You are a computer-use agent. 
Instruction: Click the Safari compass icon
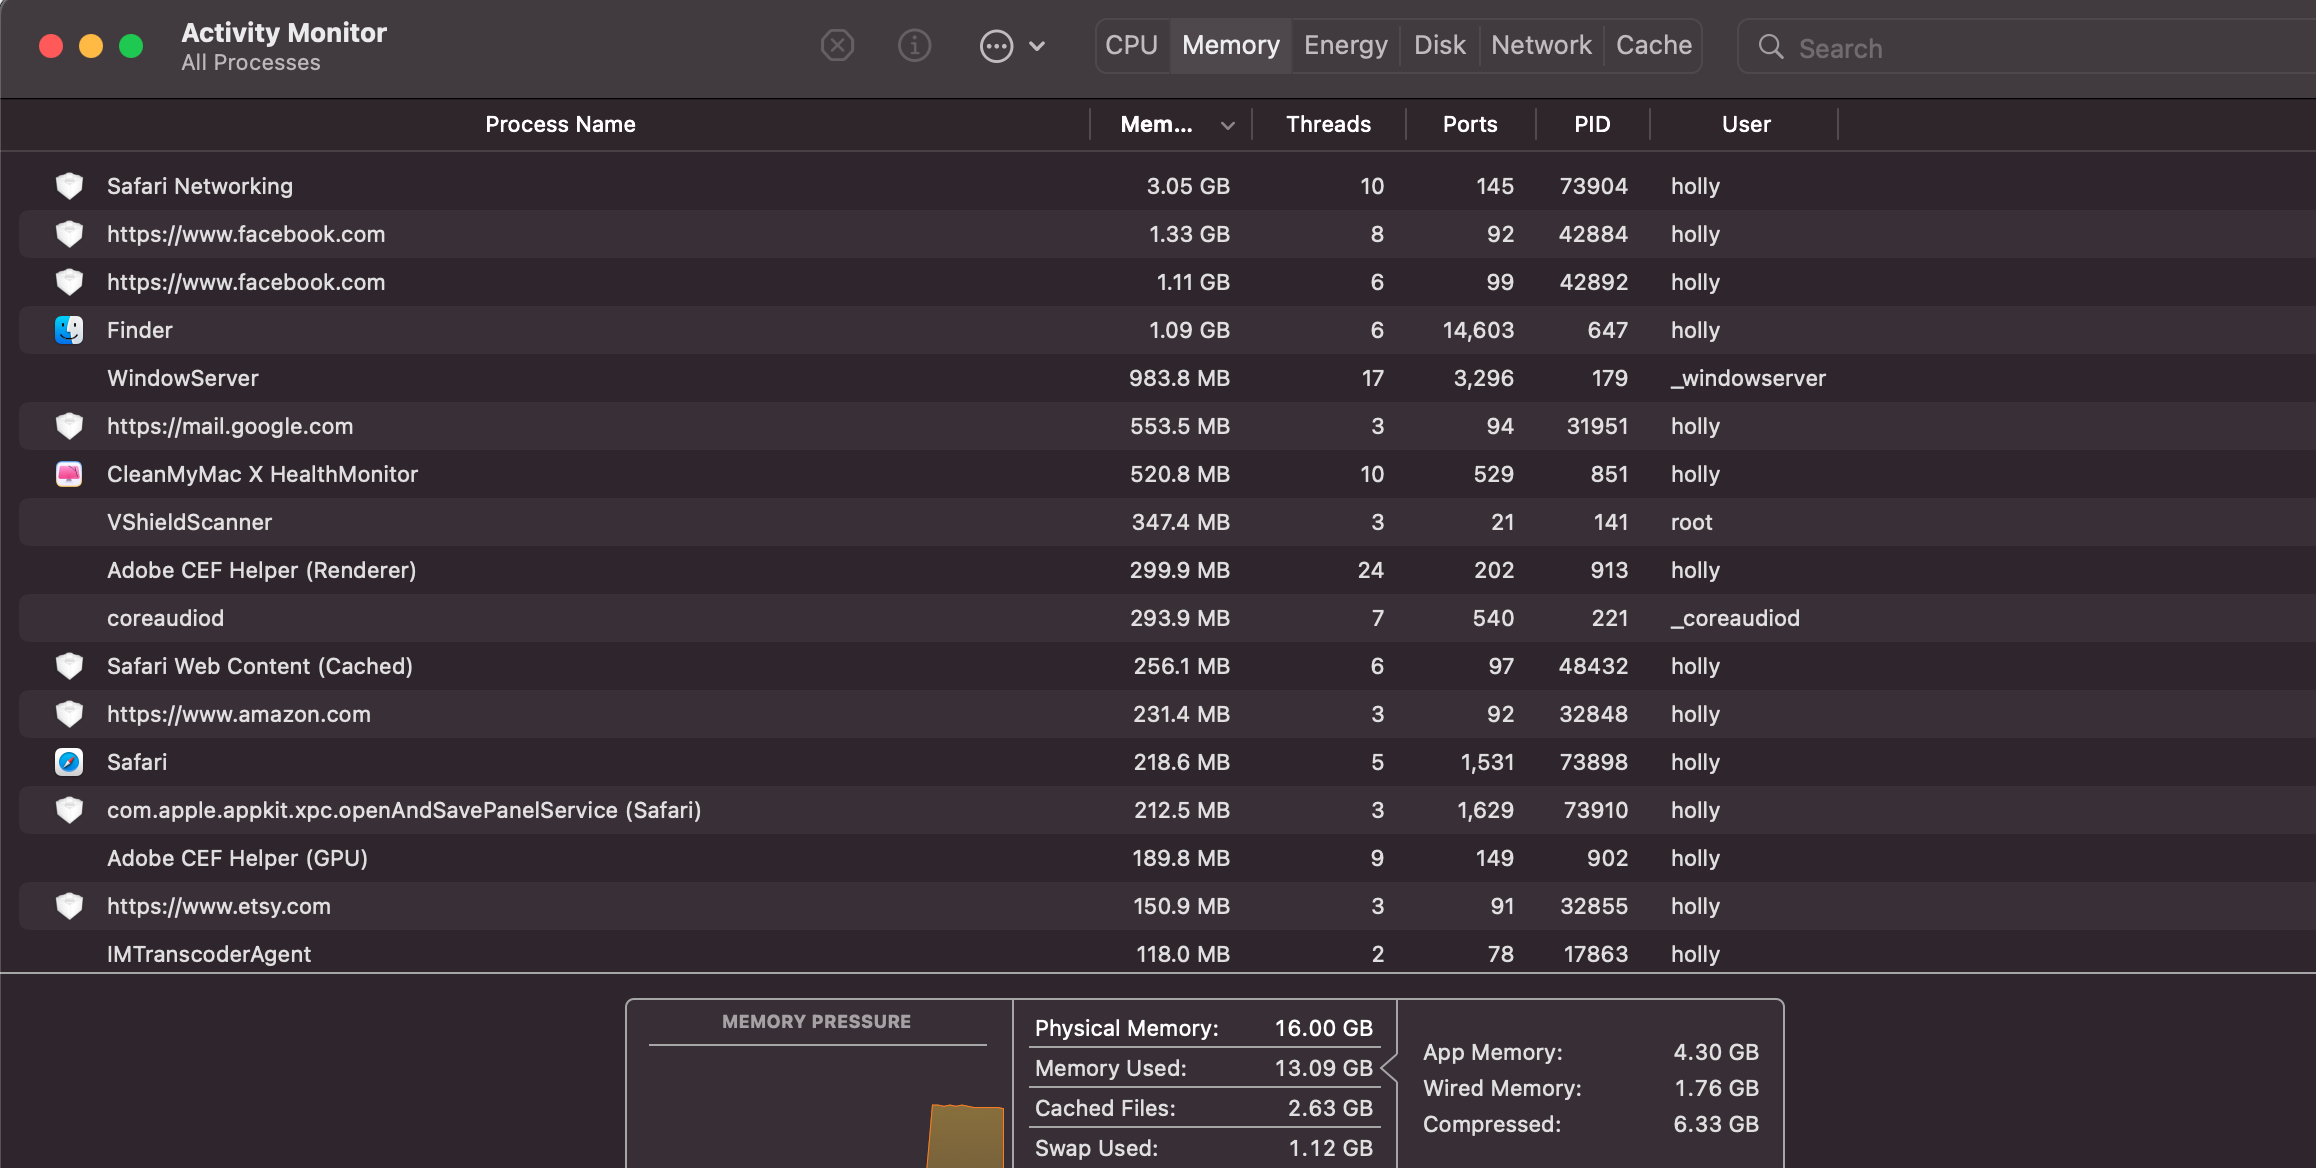(69, 762)
